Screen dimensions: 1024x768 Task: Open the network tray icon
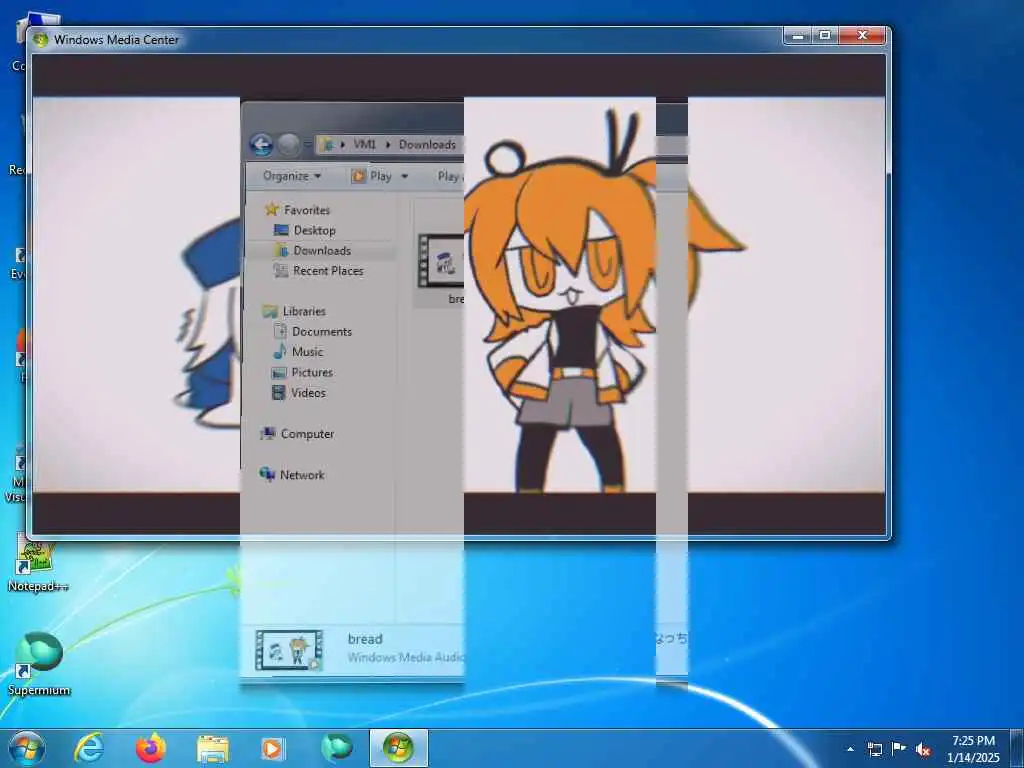click(874, 749)
